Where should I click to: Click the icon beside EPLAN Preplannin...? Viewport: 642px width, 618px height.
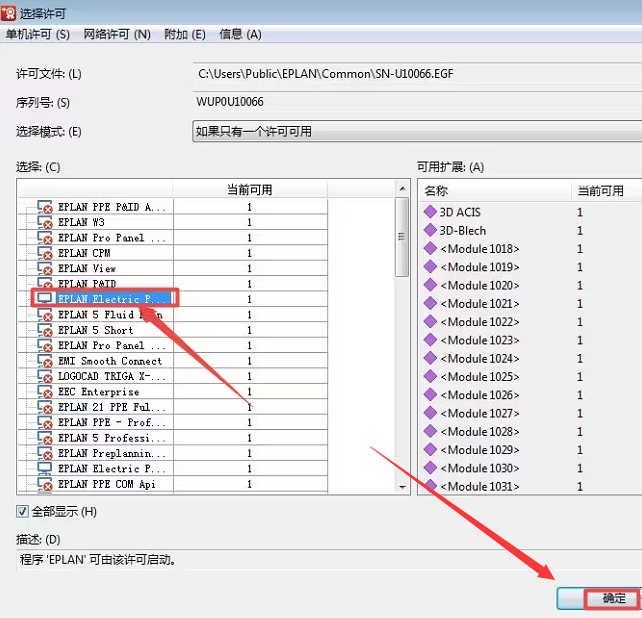click(x=45, y=453)
